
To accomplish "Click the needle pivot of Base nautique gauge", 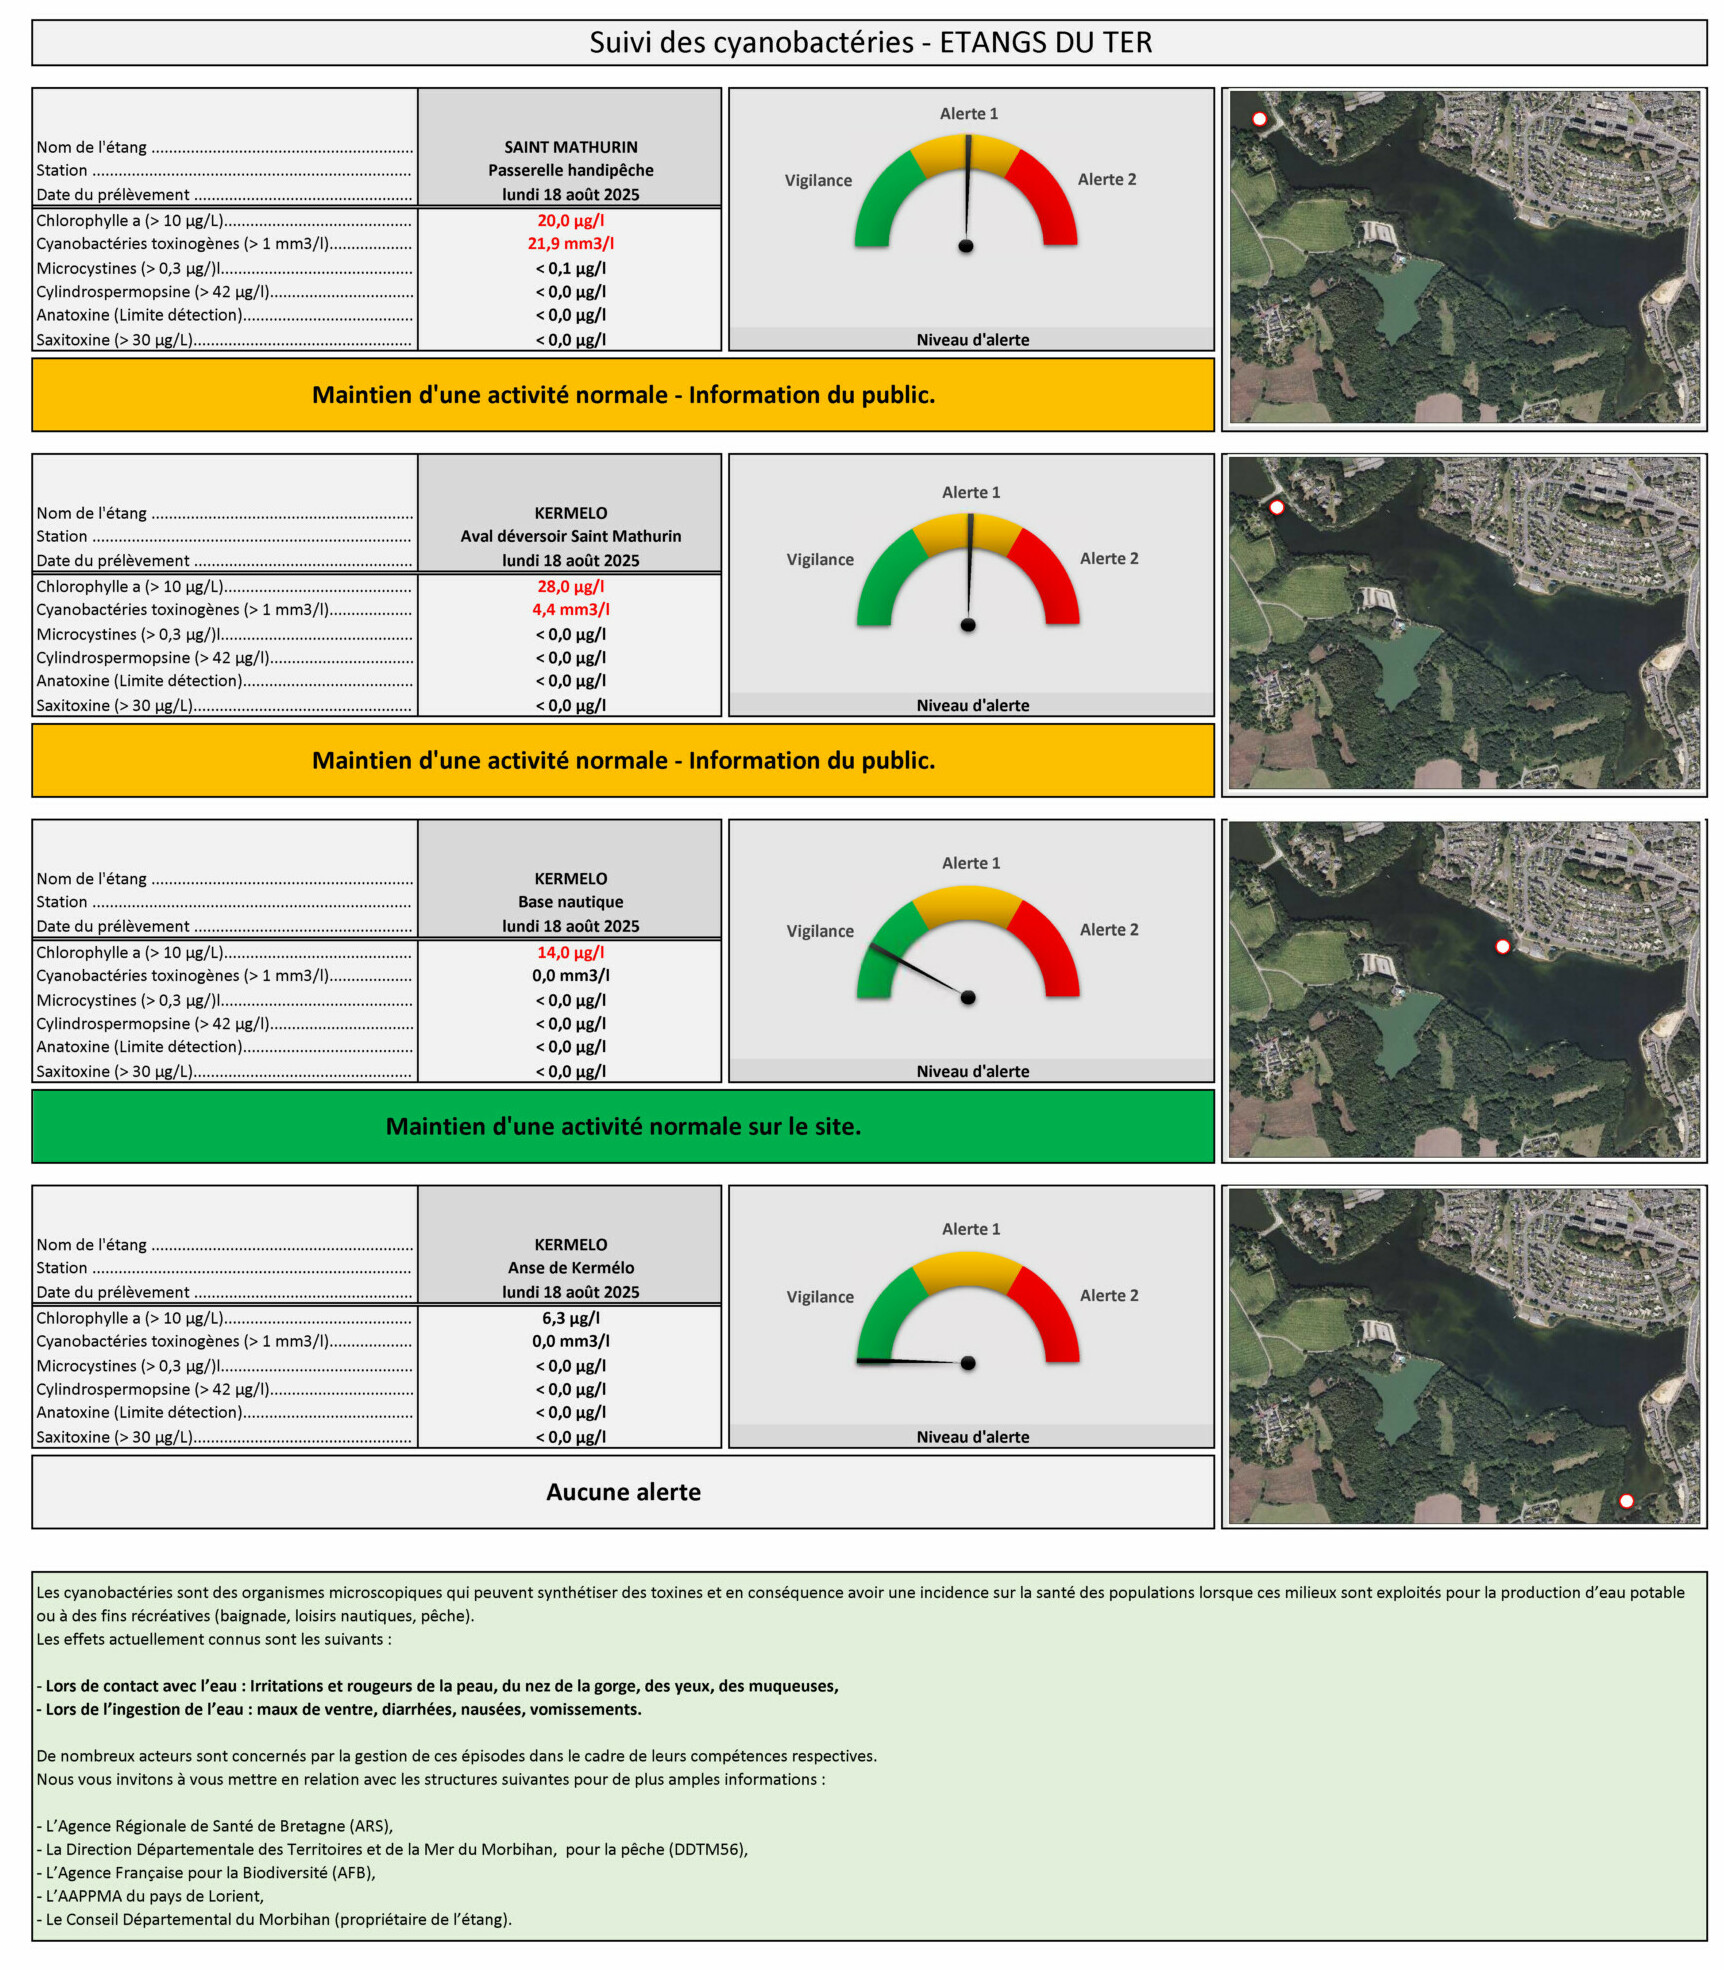I will pyautogui.click(x=968, y=997).
